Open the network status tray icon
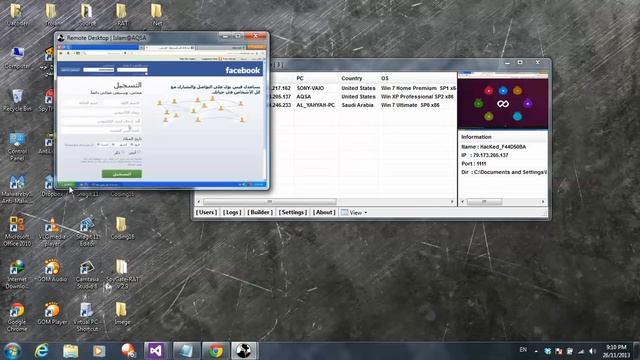 (x=581, y=351)
